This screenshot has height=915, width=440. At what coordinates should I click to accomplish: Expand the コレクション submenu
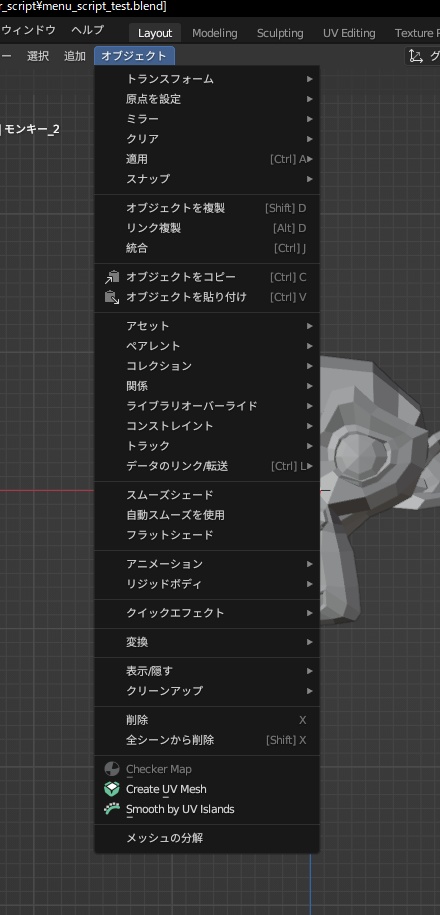coord(207,366)
